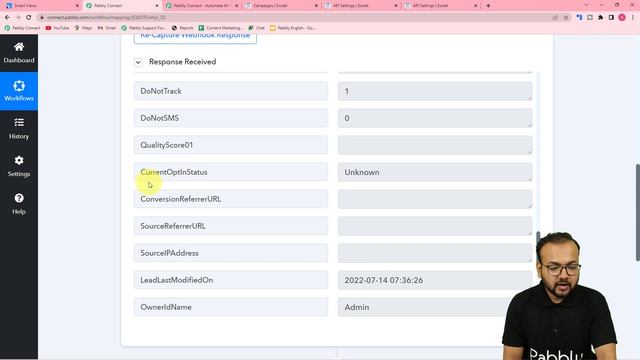The width and height of the screenshot is (640, 360).
Task: Click the ConversionReferrerURL field label
Action: pos(231,199)
